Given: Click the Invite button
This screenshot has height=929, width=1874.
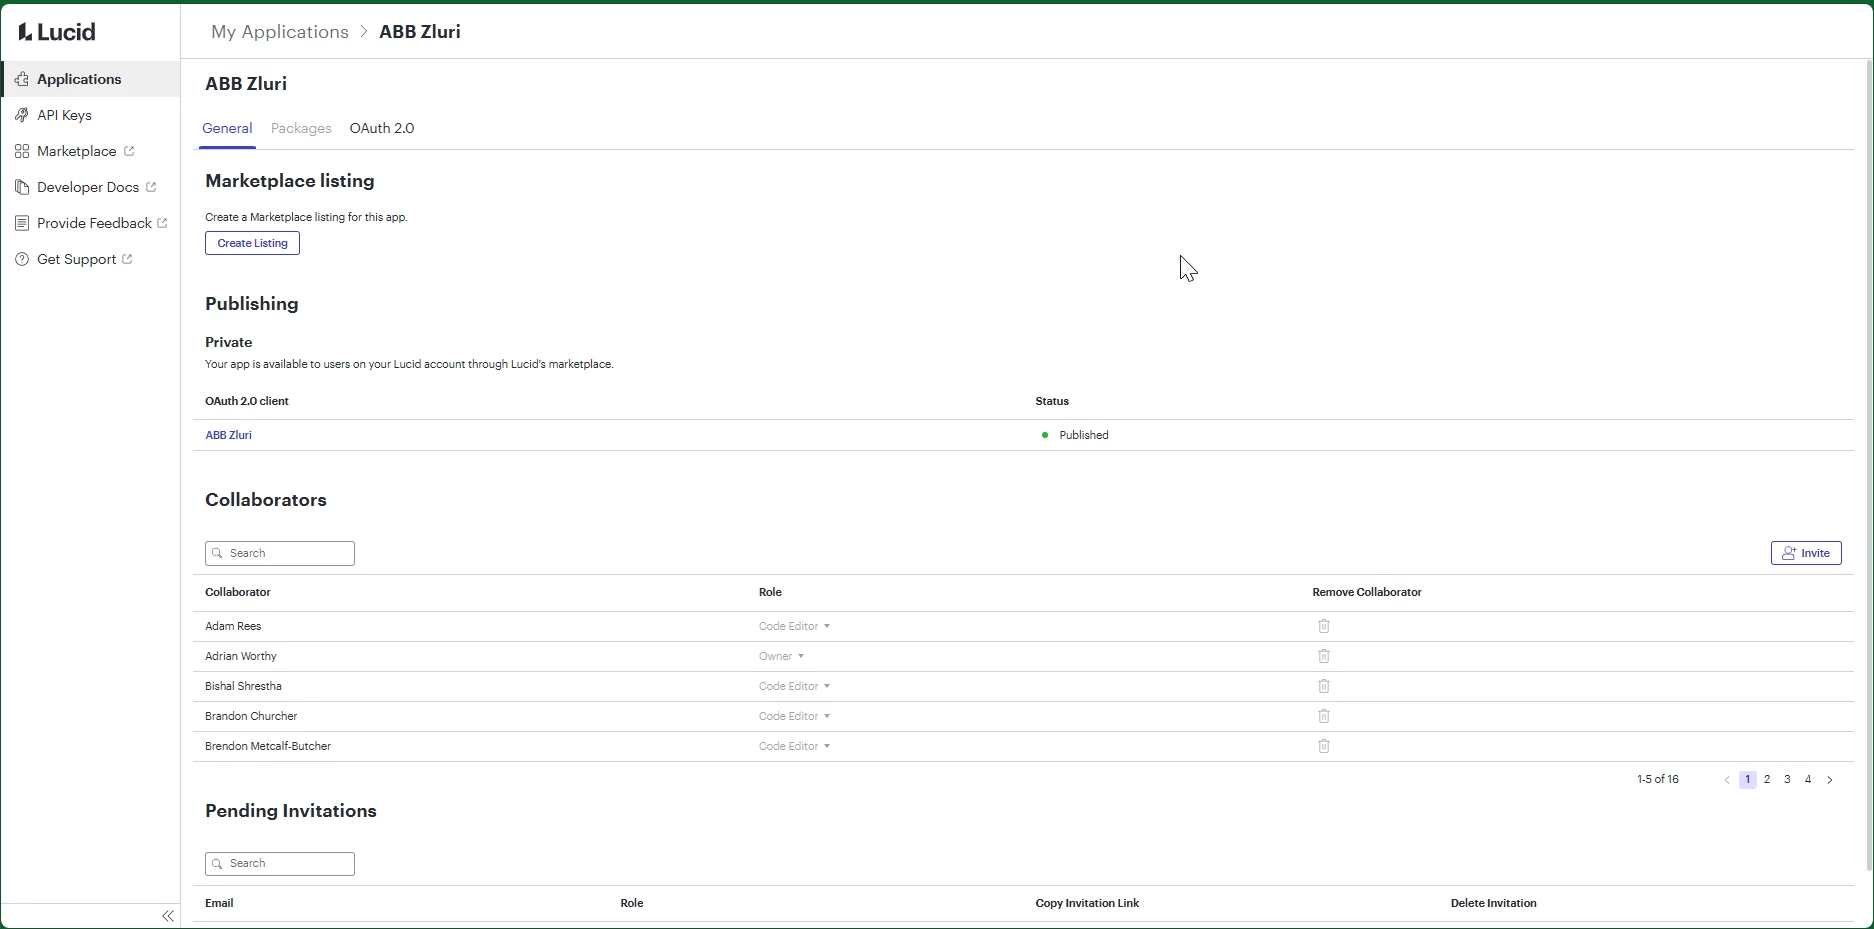Looking at the screenshot, I should (1806, 553).
